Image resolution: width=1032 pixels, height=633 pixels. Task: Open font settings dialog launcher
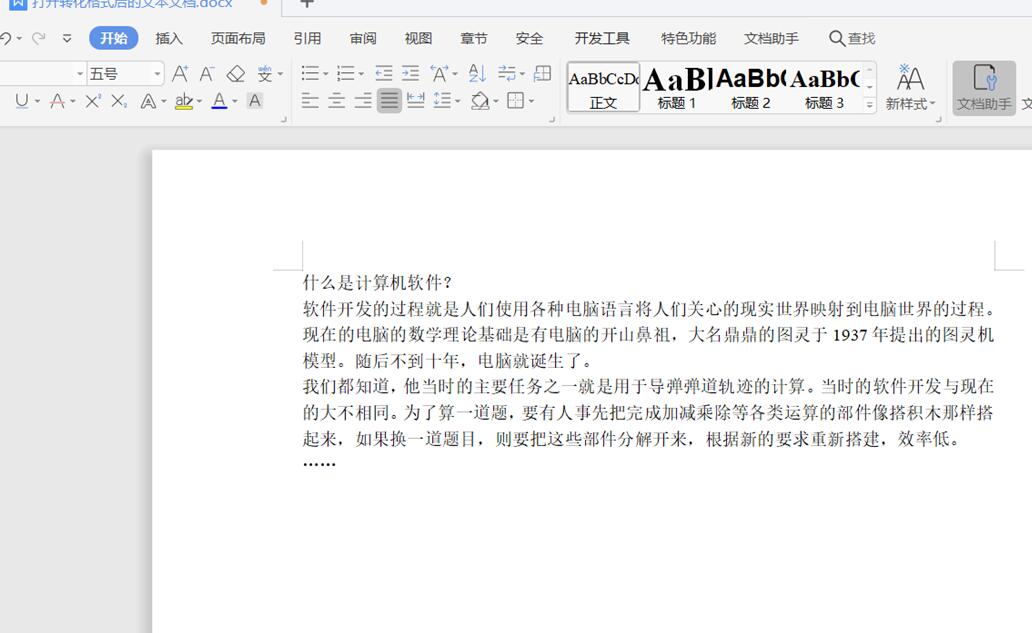coord(284,120)
